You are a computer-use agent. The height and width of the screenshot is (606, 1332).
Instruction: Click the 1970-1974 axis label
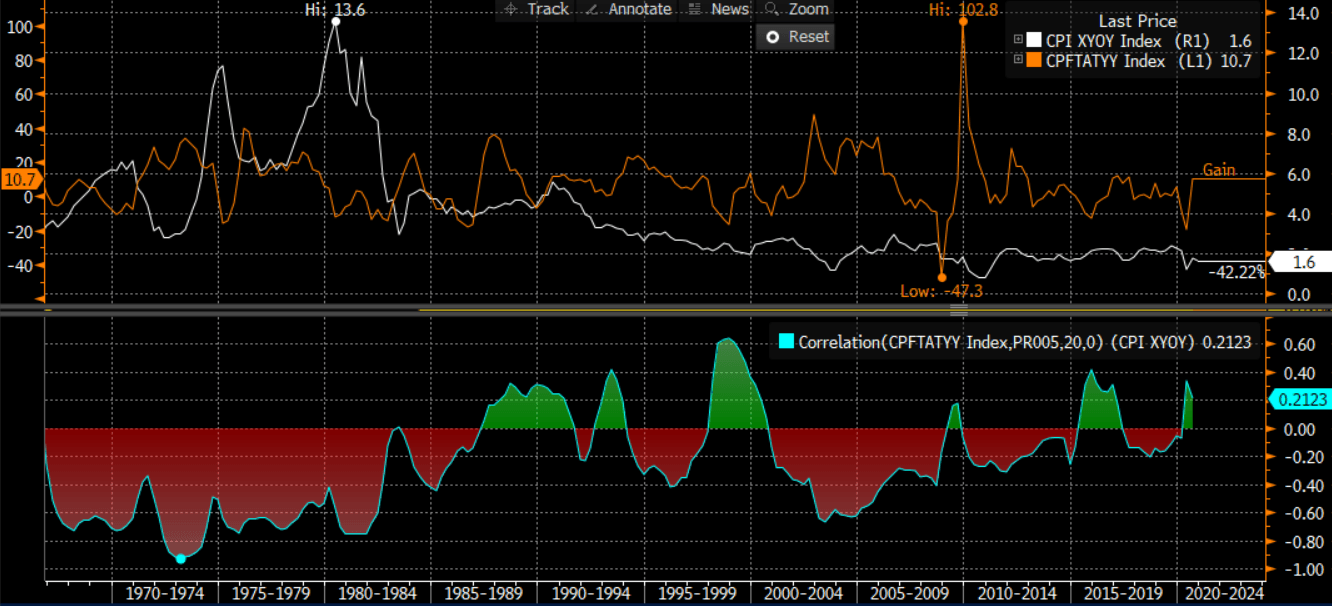[x=164, y=593]
